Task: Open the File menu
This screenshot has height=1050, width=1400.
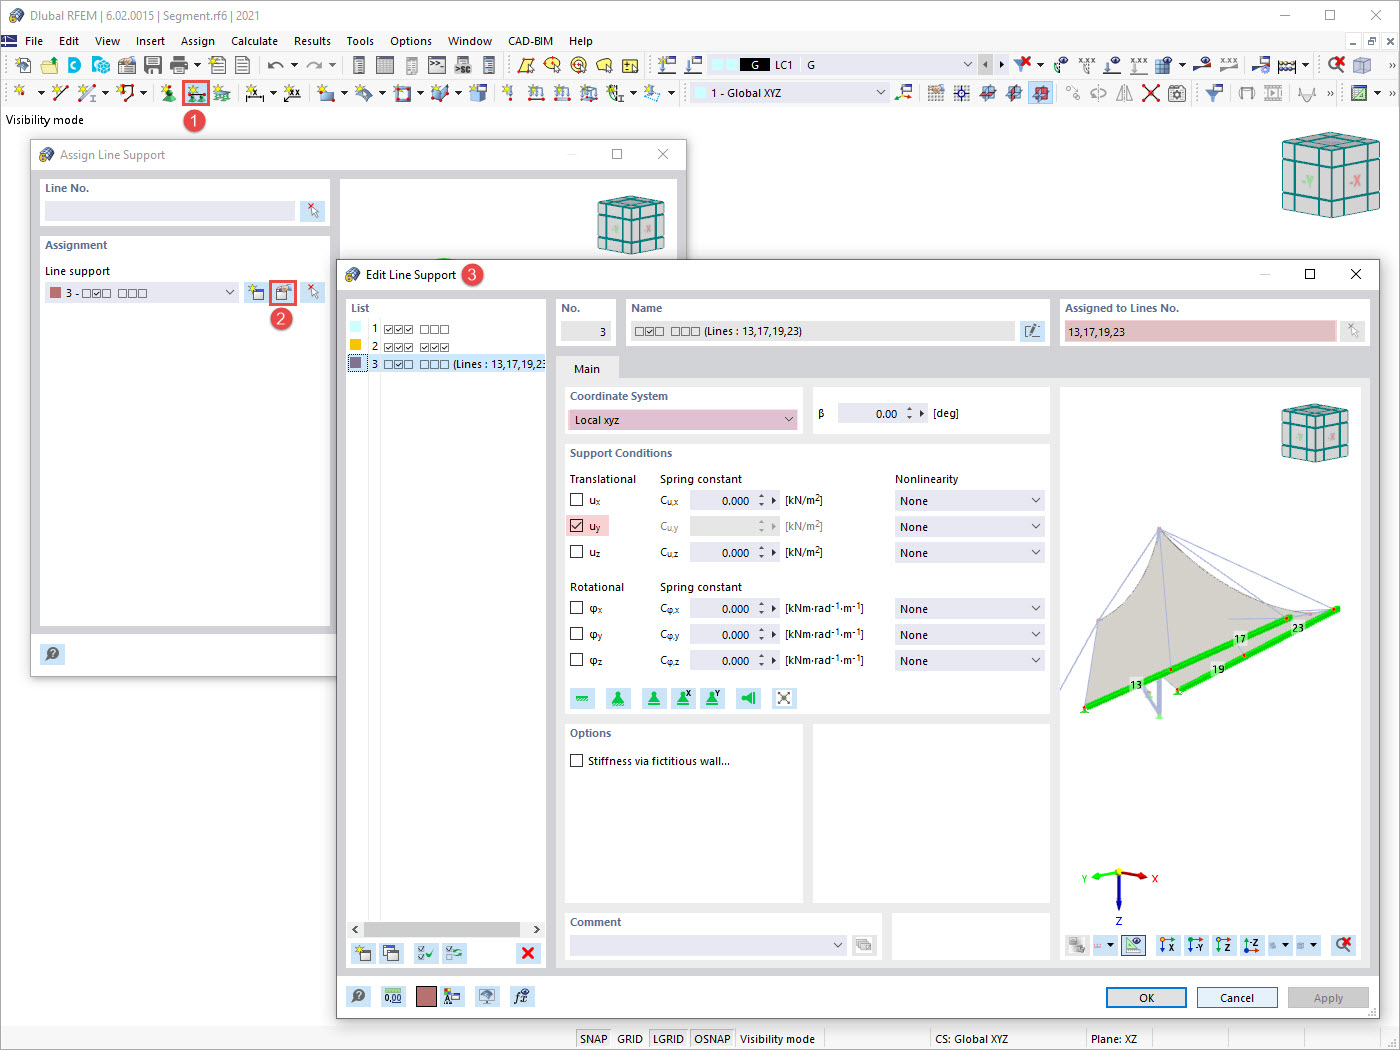Action: (34, 41)
